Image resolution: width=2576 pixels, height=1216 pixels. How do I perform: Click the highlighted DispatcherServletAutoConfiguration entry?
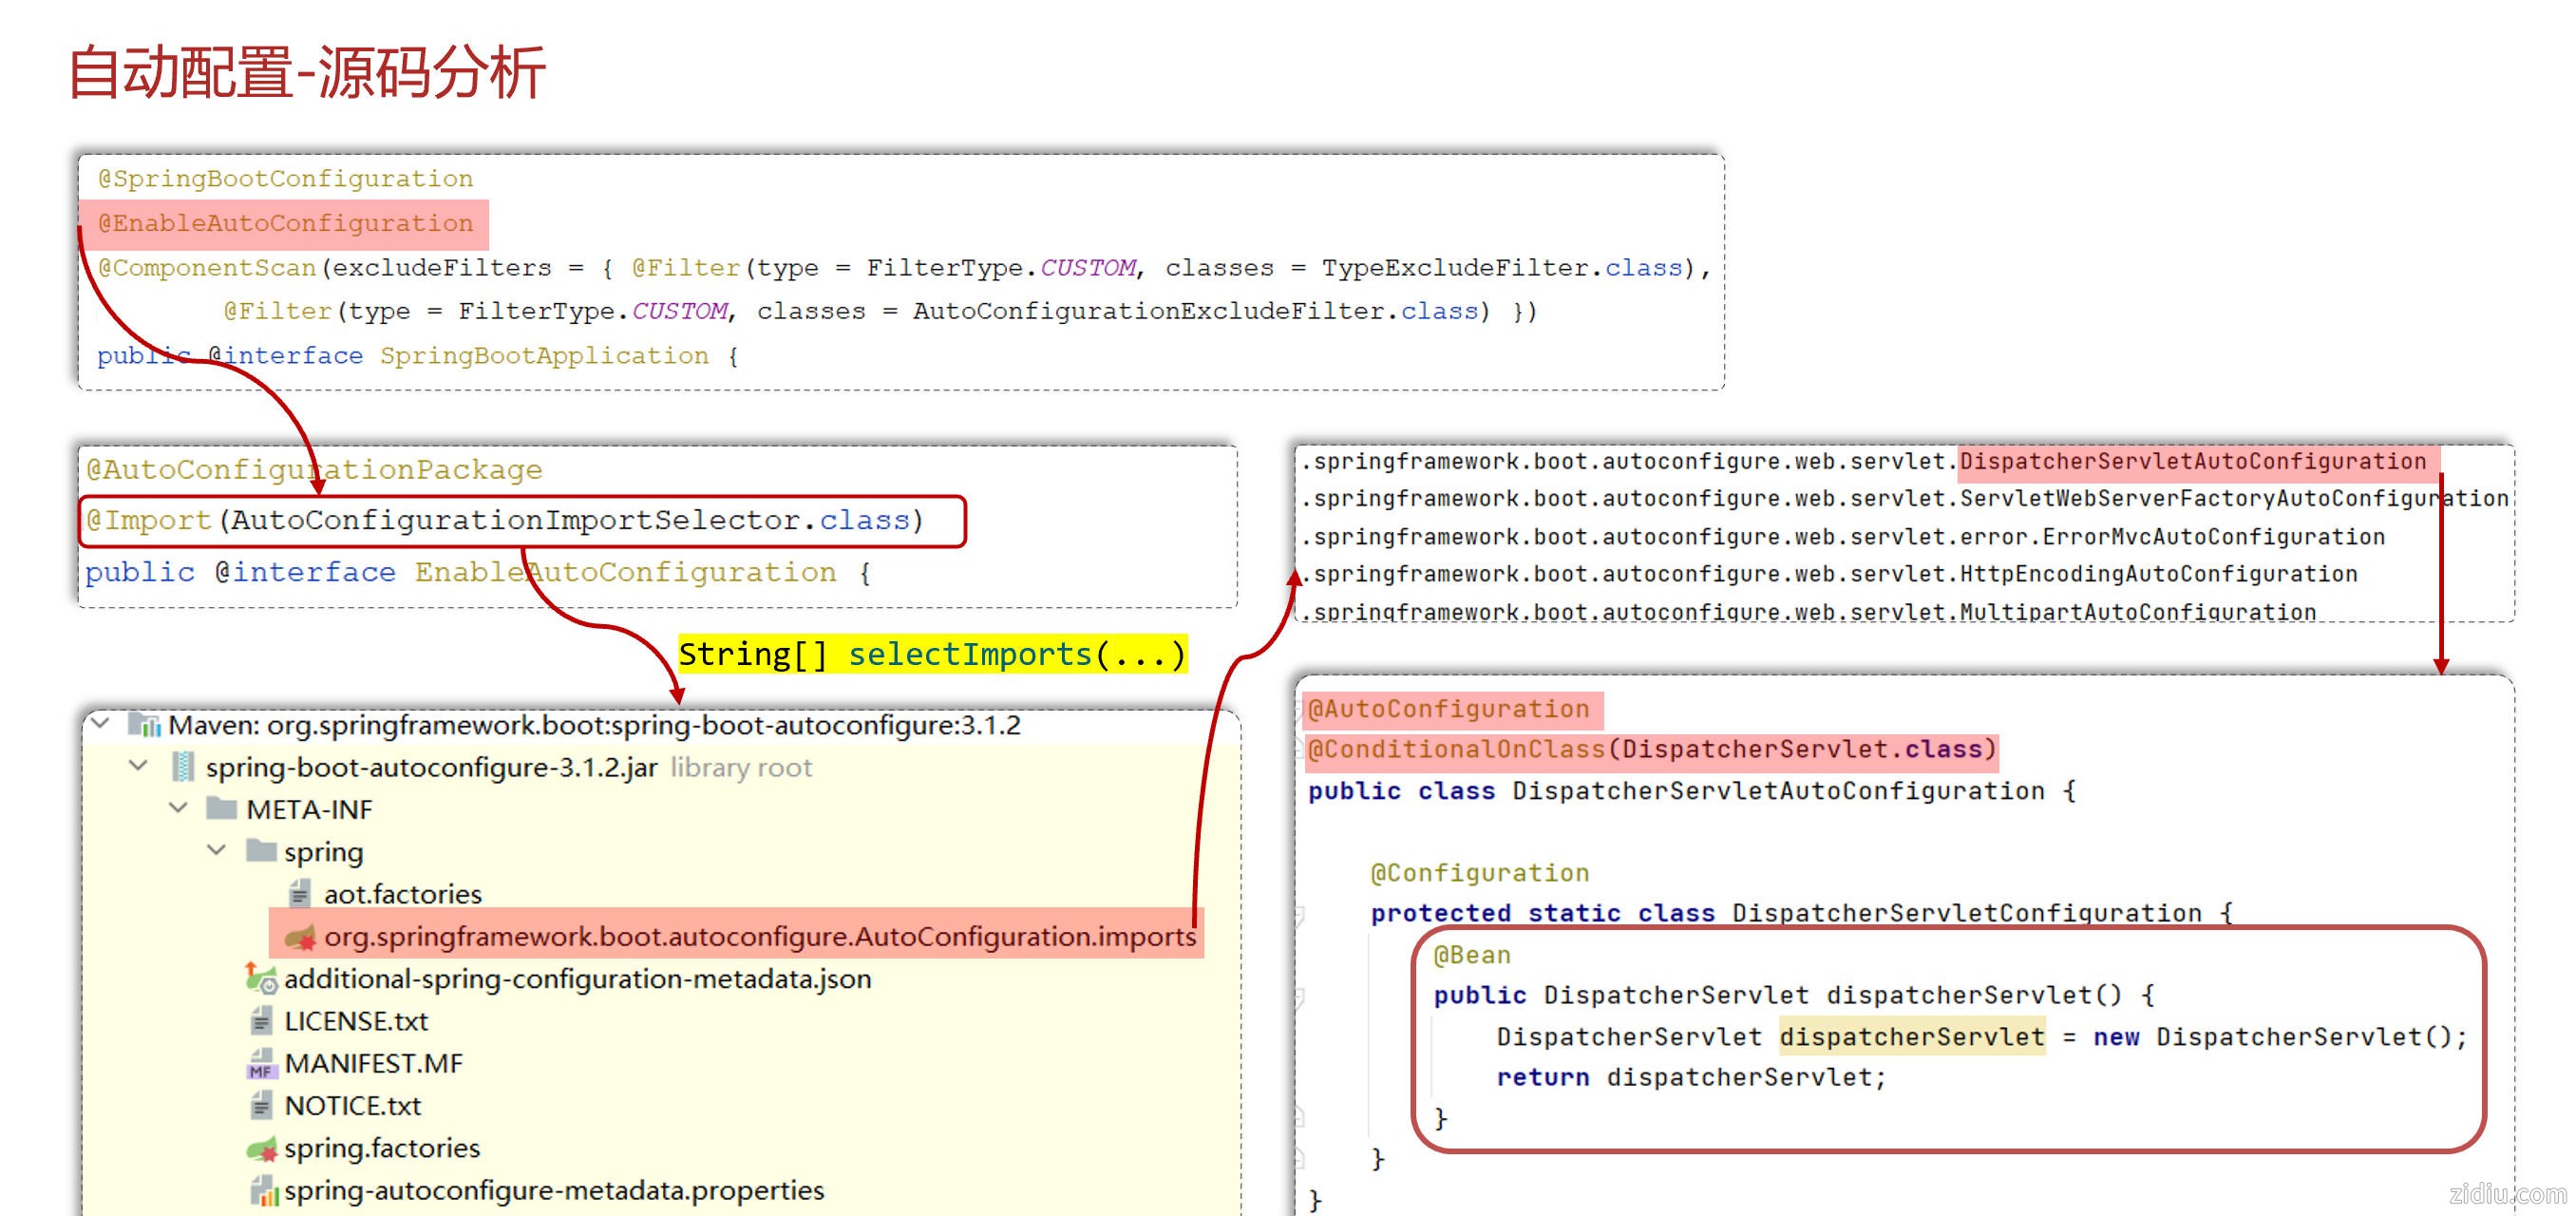coord(2192,461)
